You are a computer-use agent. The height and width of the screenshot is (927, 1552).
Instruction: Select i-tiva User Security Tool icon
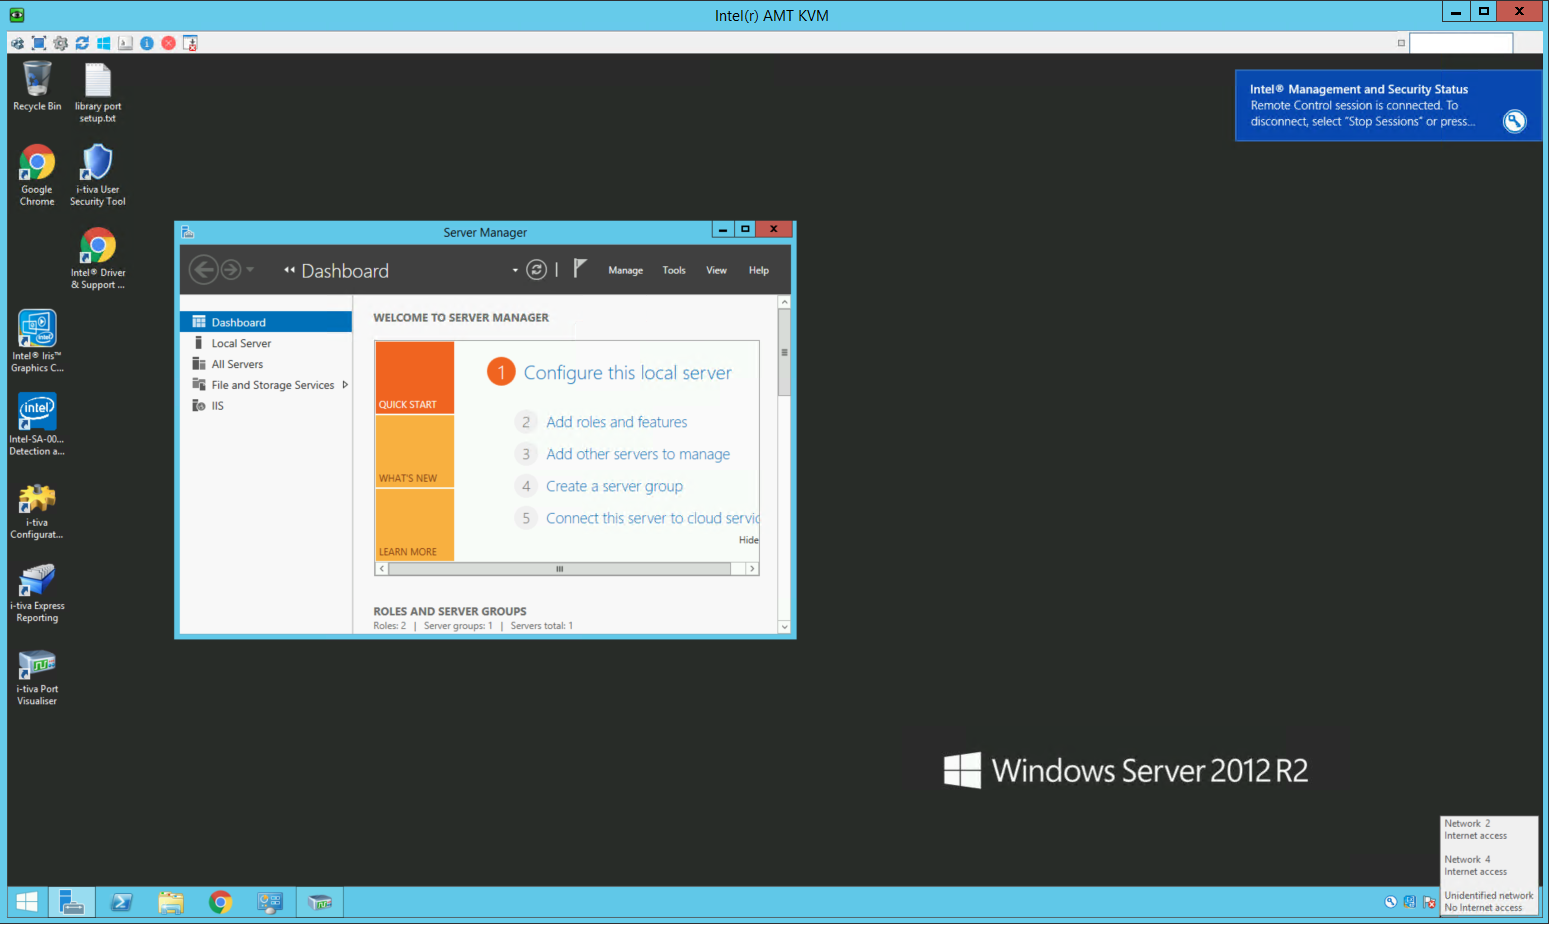[x=98, y=175]
